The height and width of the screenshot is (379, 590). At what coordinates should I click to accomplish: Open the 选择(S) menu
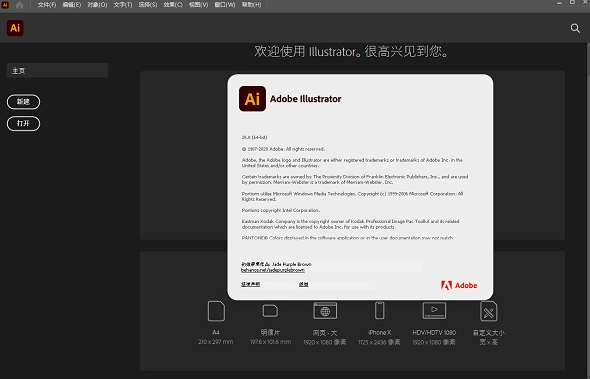[148, 5]
